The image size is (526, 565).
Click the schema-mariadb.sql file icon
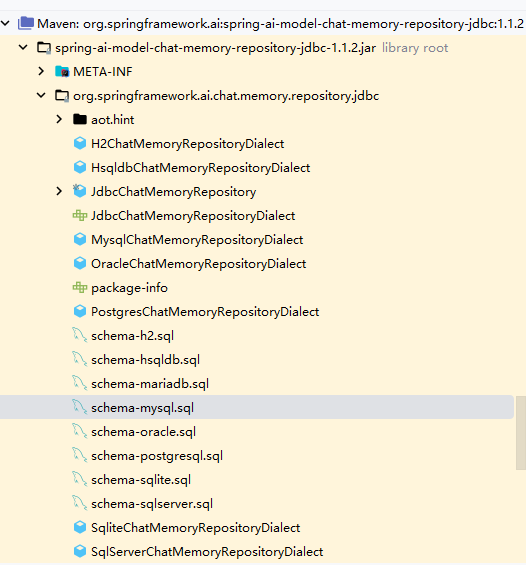80,383
